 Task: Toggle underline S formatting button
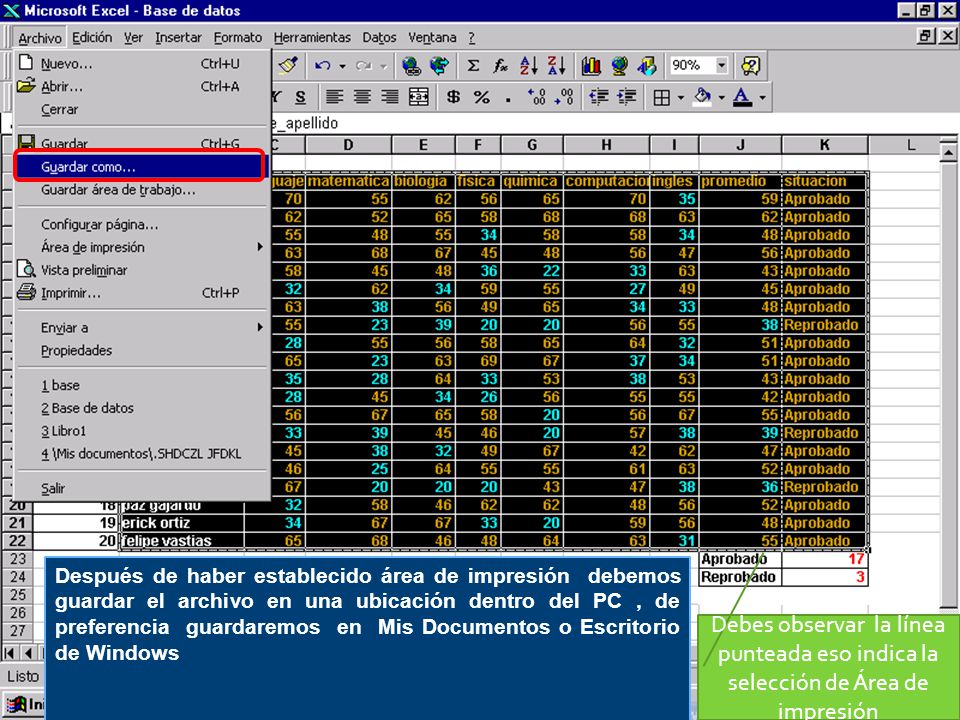click(x=300, y=97)
